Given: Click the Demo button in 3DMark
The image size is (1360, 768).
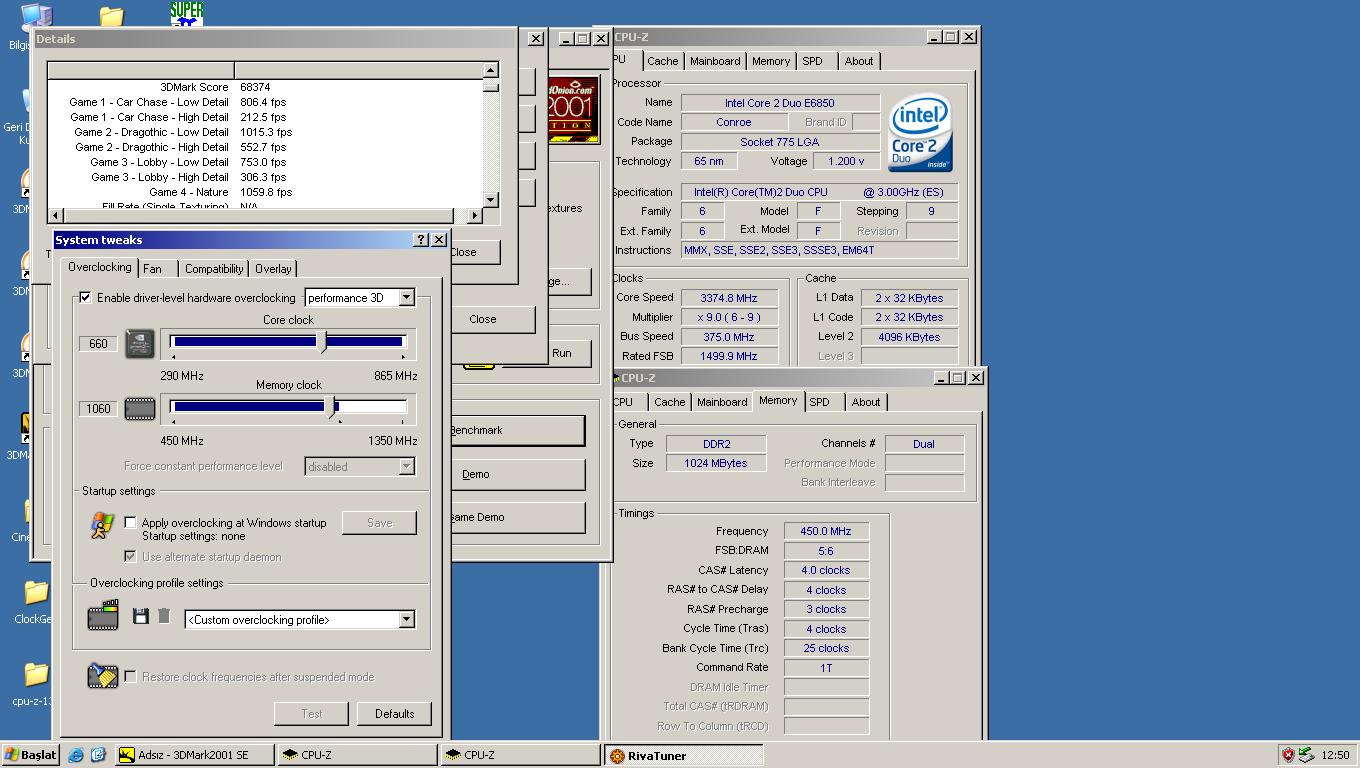Looking at the screenshot, I should click(517, 474).
